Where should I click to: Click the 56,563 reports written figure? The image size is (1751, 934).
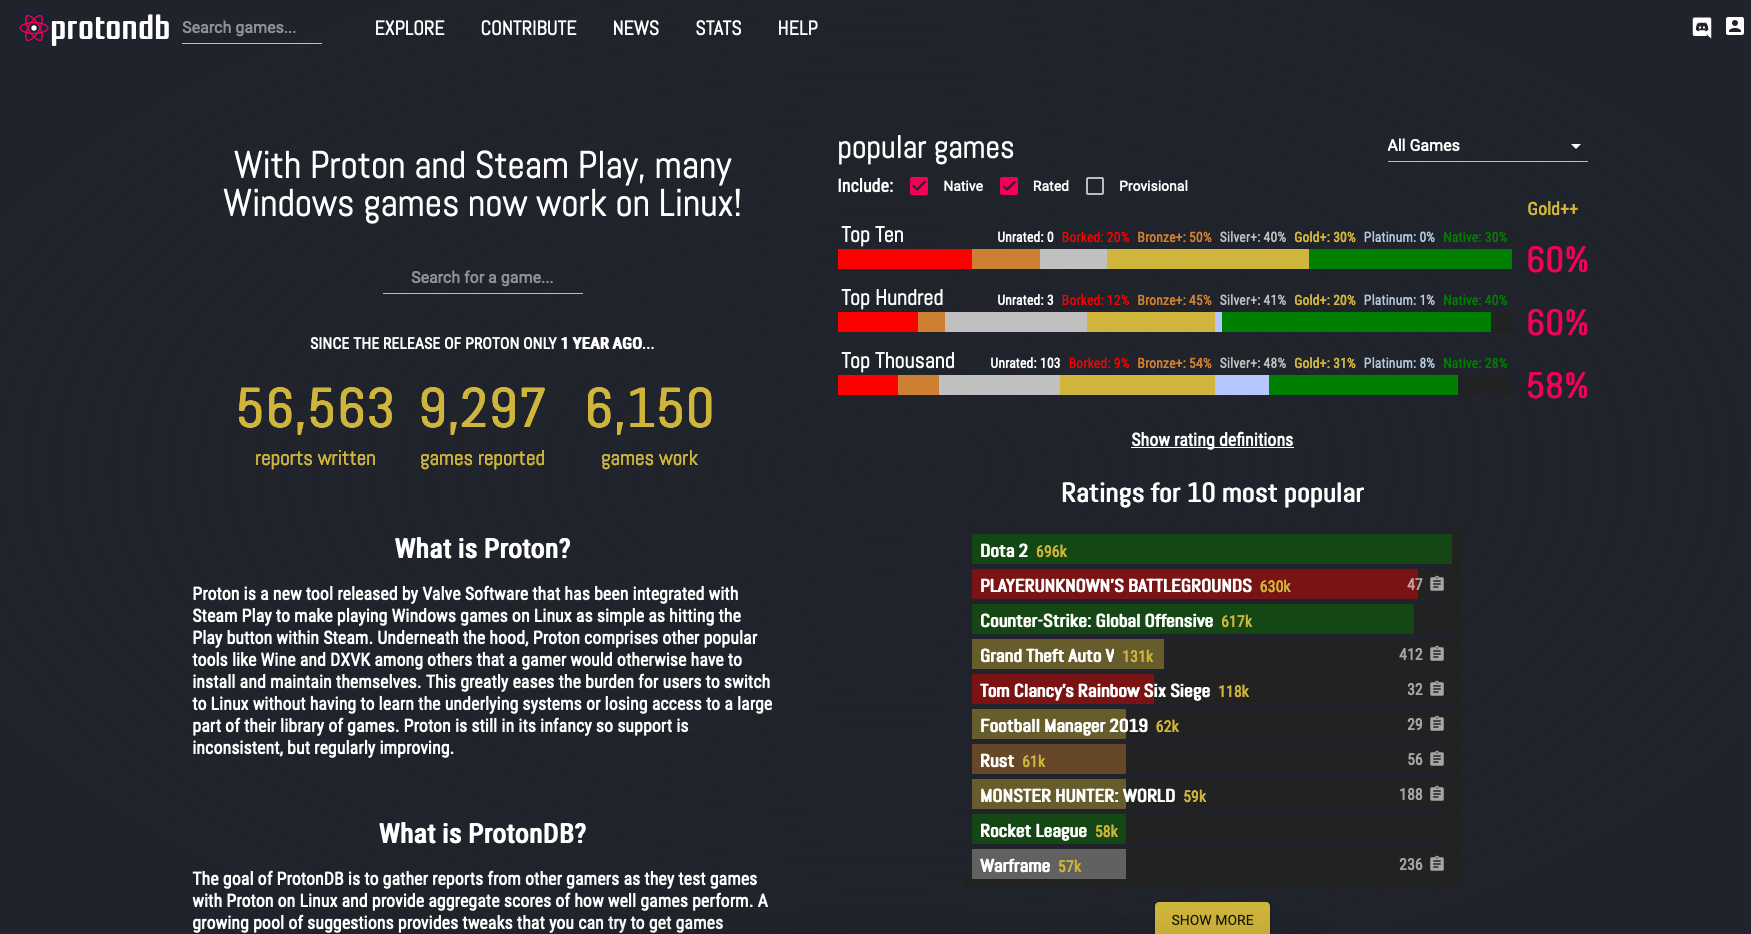315,409
